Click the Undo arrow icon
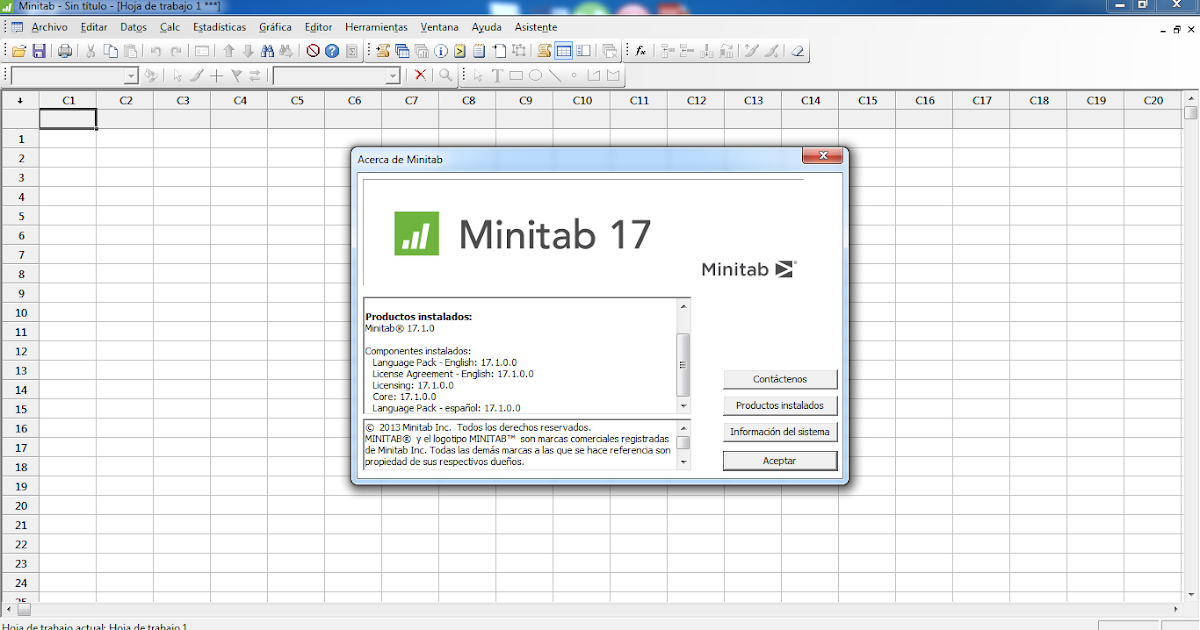 coord(156,51)
